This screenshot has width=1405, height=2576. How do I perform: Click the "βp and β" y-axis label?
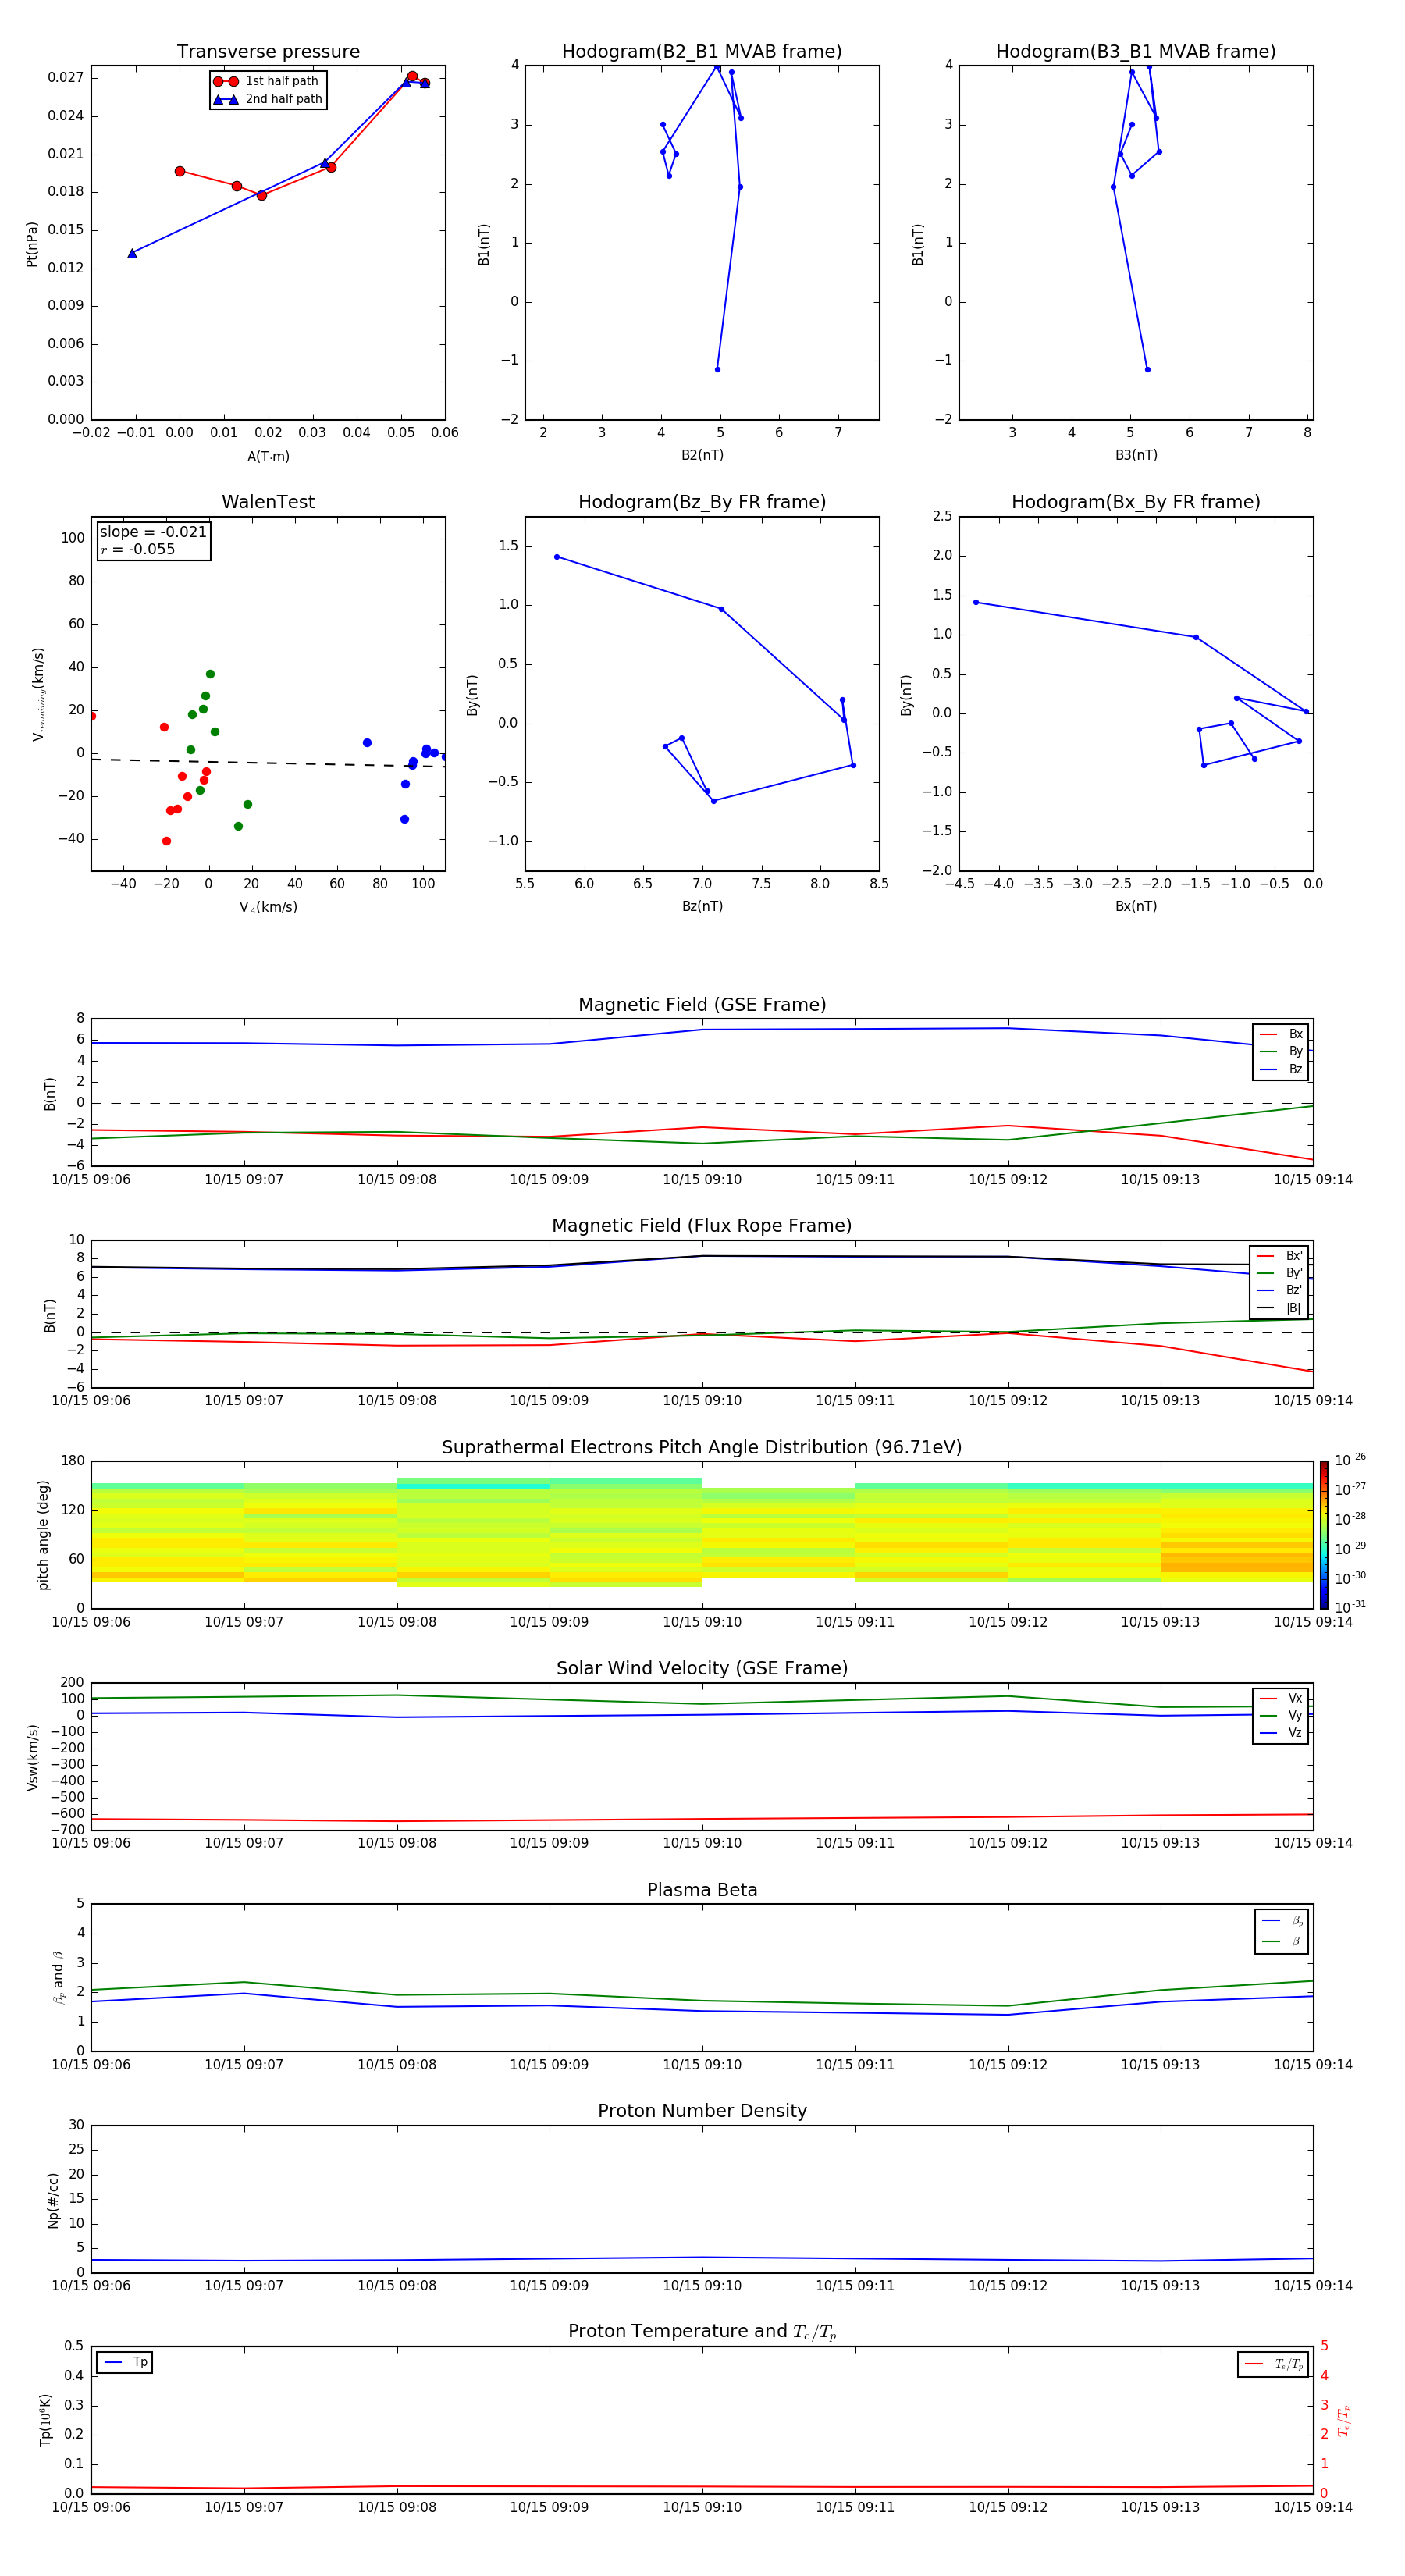pyautogui.click(x=58, y=1977)
